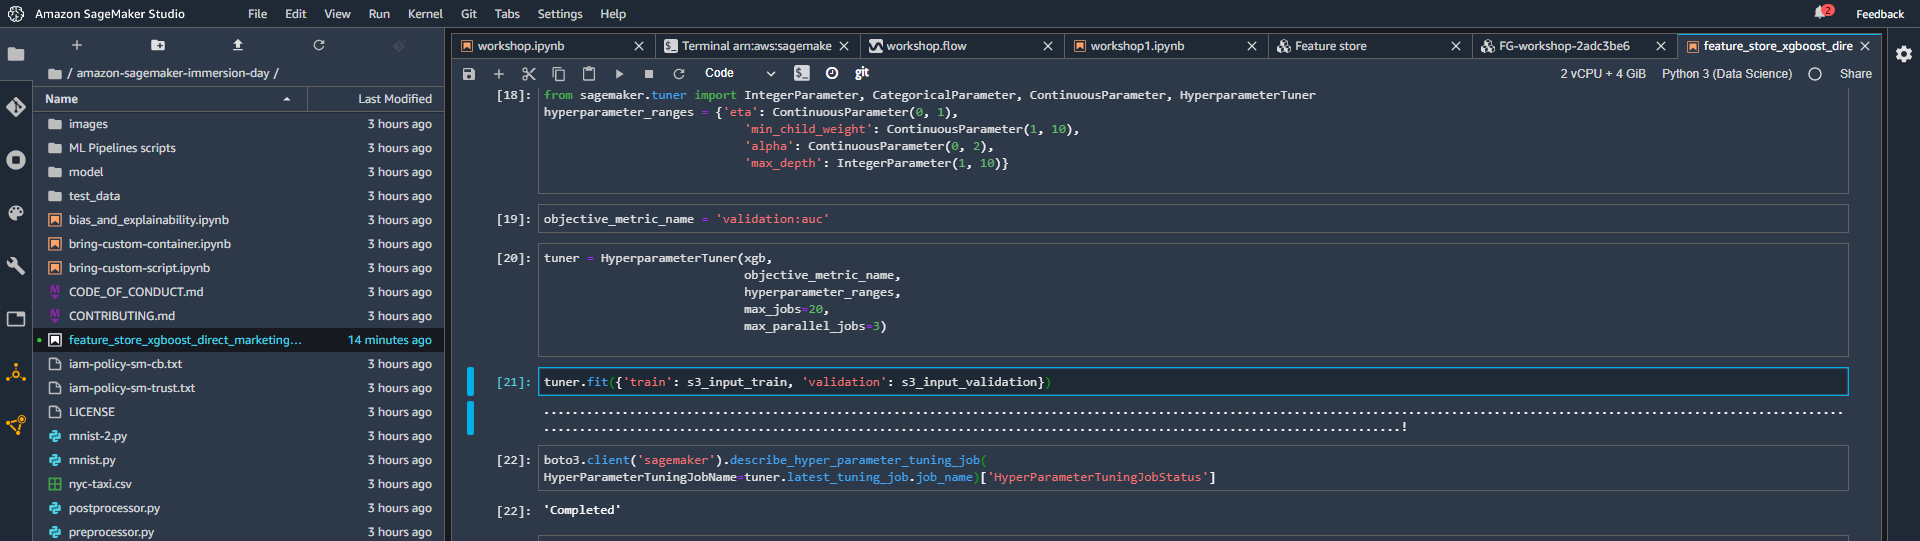Image resolution: width=1920 pixels, height=541 pixels.
Task: Open the images folder
Action: coord(239,124)
